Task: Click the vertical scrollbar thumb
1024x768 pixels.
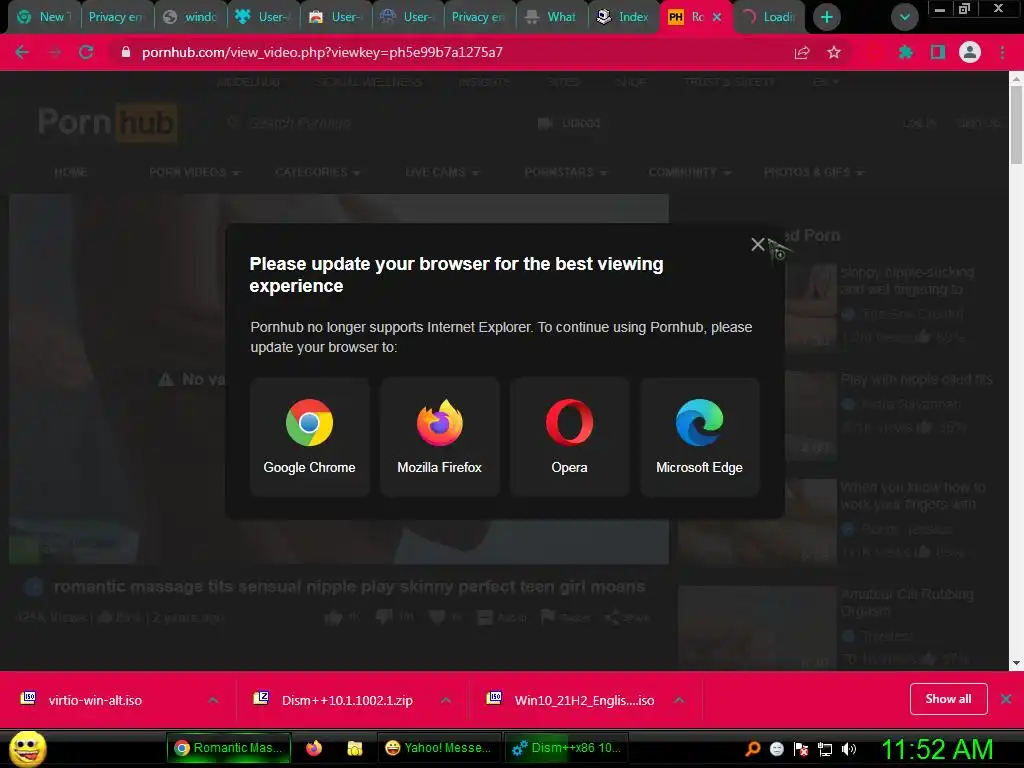Action: tap(1016, 125)
